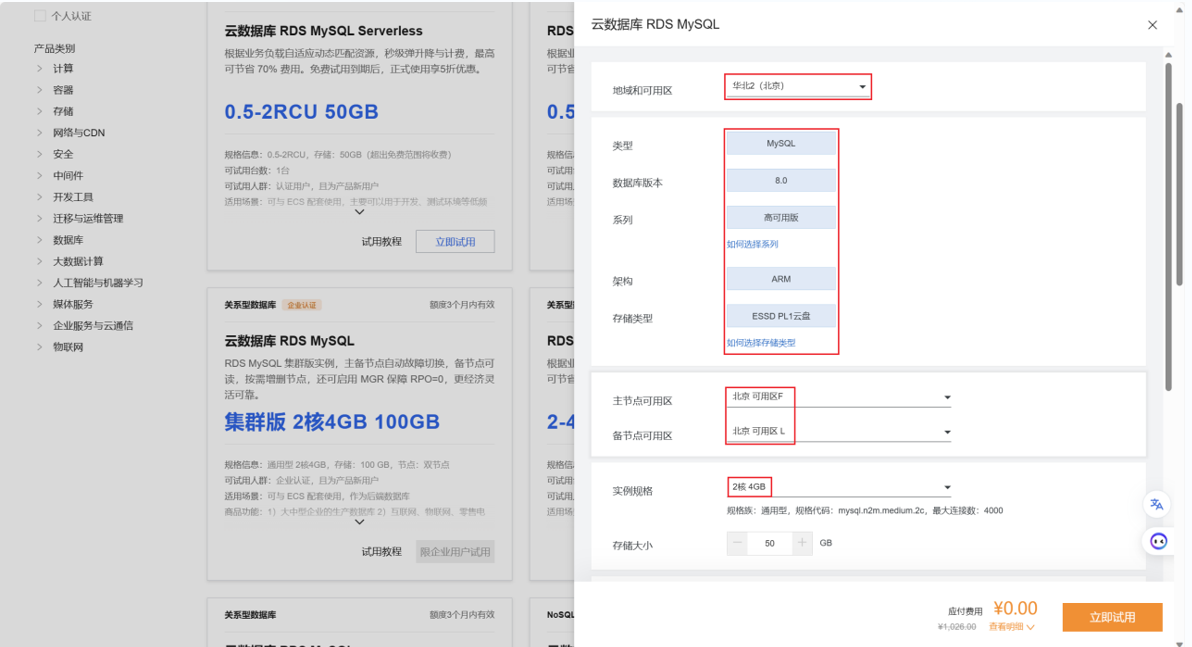The image size is (1192, 647).
Task: Tick the 个人认证 checkbox
Action: click(x=40, y=16)
